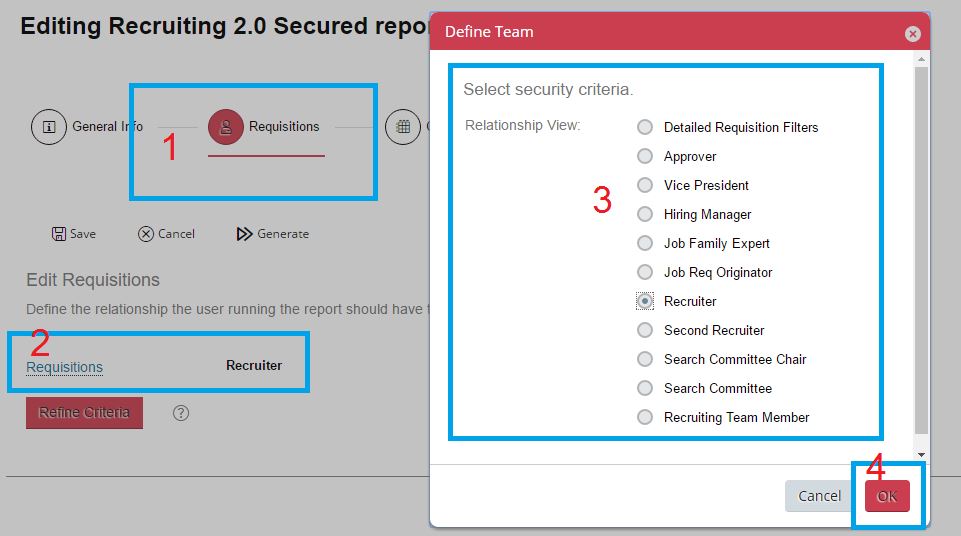Select Detailed Requisition Filters radio option

[645, 127]
